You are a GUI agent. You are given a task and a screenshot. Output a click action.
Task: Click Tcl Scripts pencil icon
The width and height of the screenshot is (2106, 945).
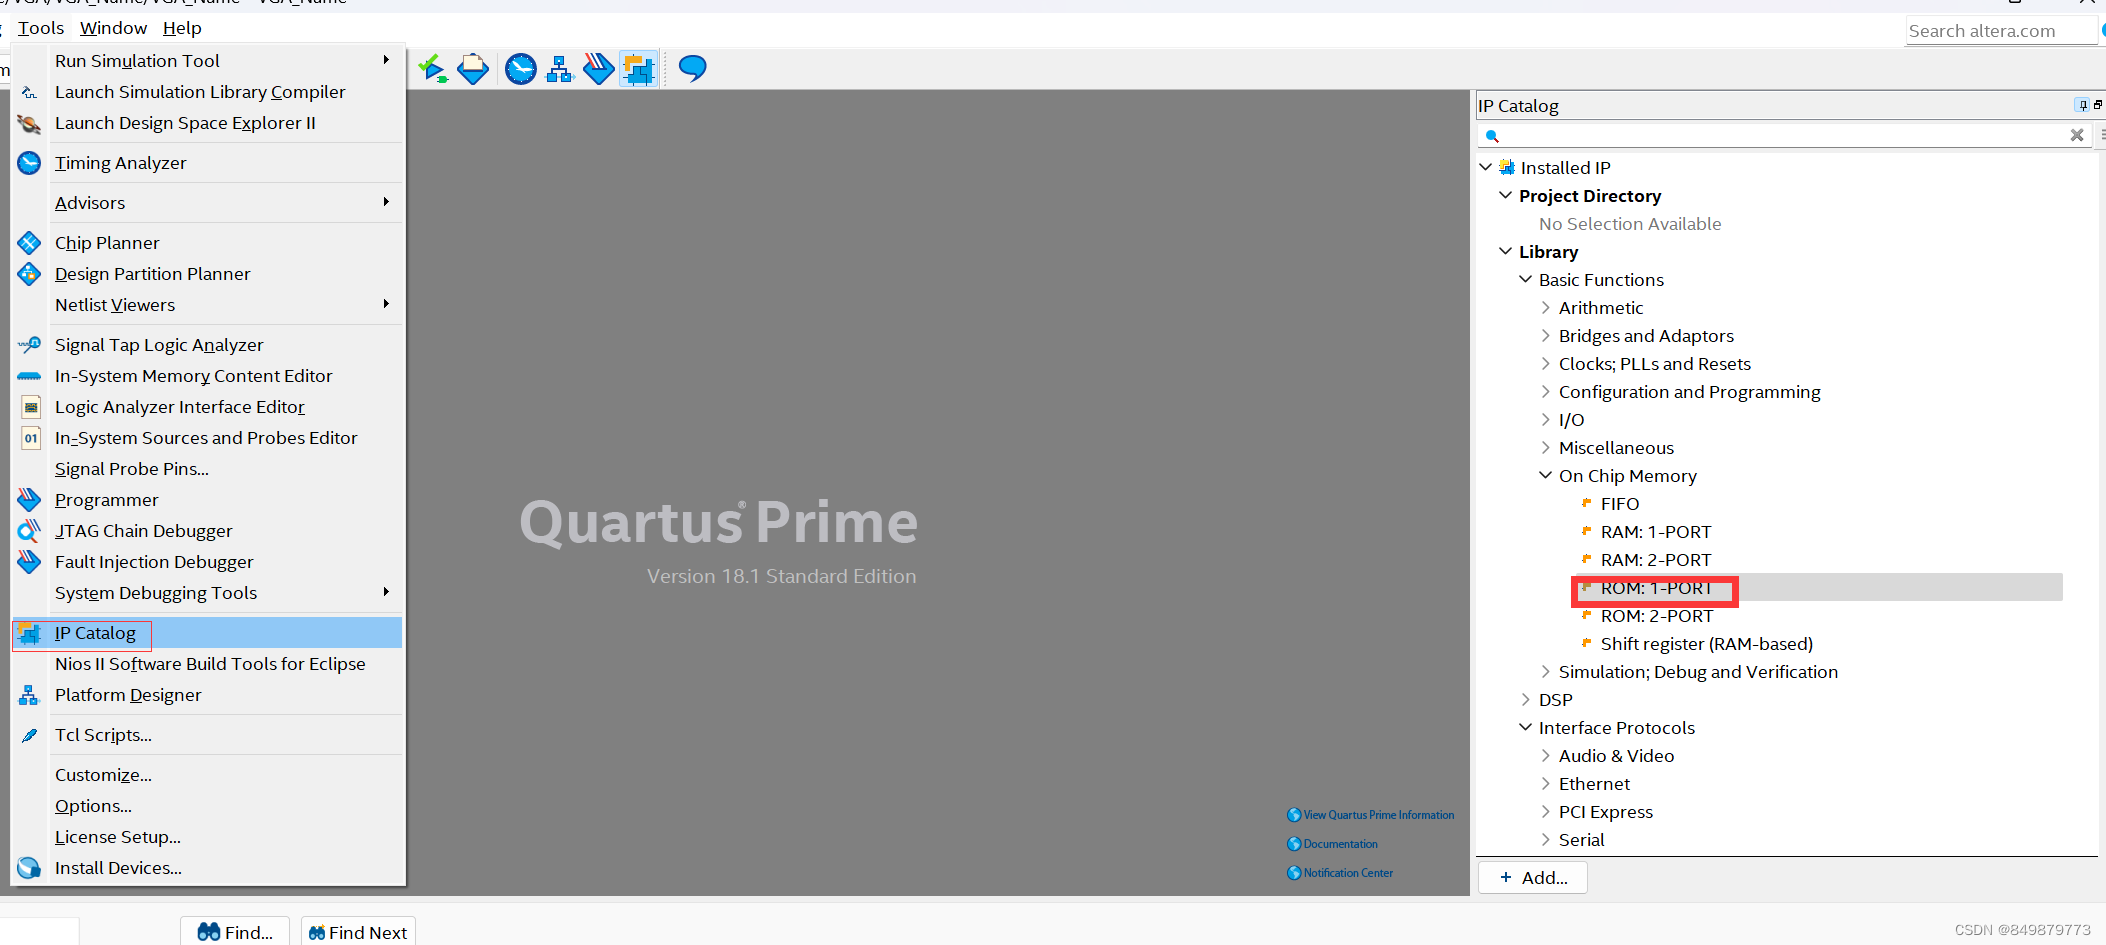(29, 735)
